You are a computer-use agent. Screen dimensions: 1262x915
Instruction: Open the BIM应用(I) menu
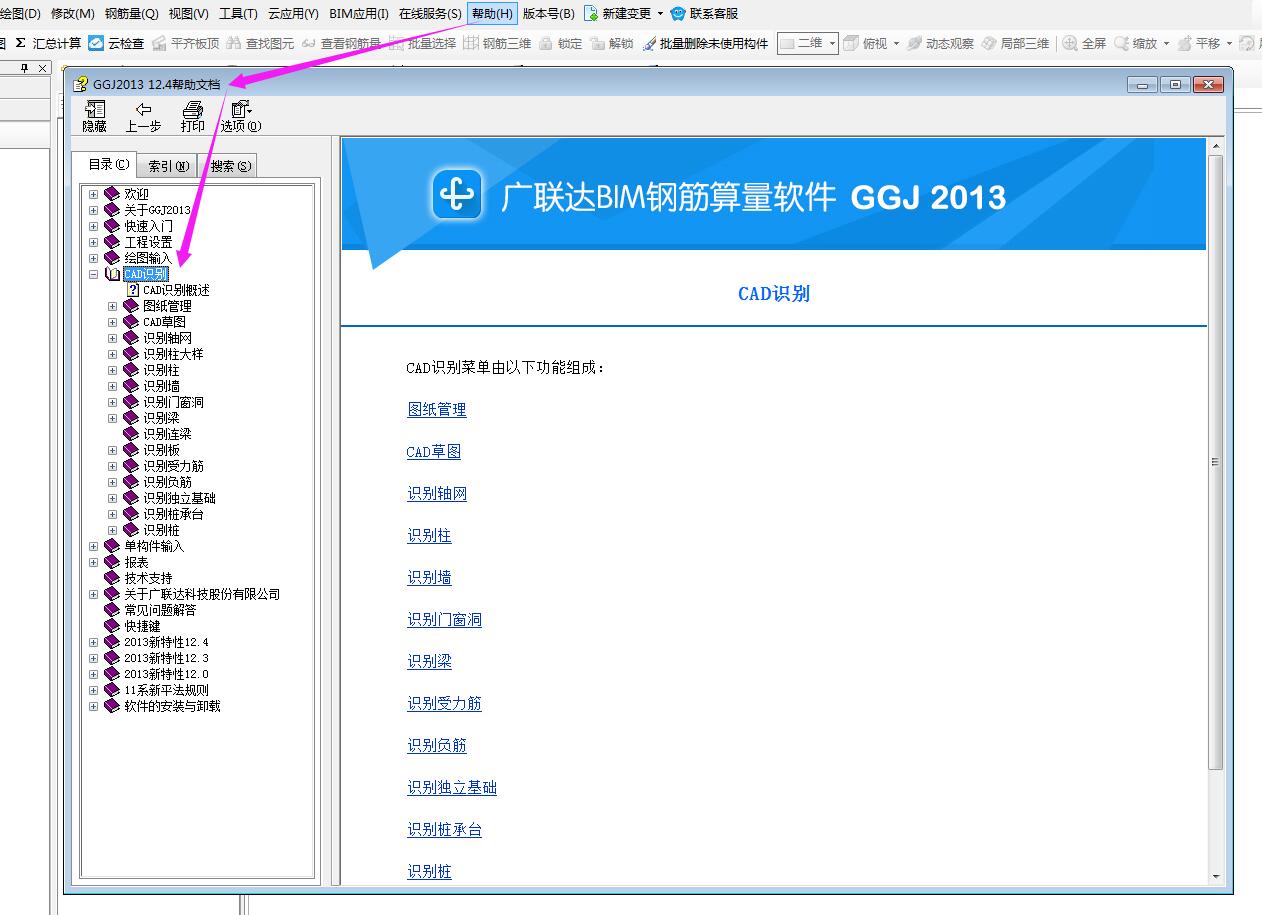click(x=359, y=13)
